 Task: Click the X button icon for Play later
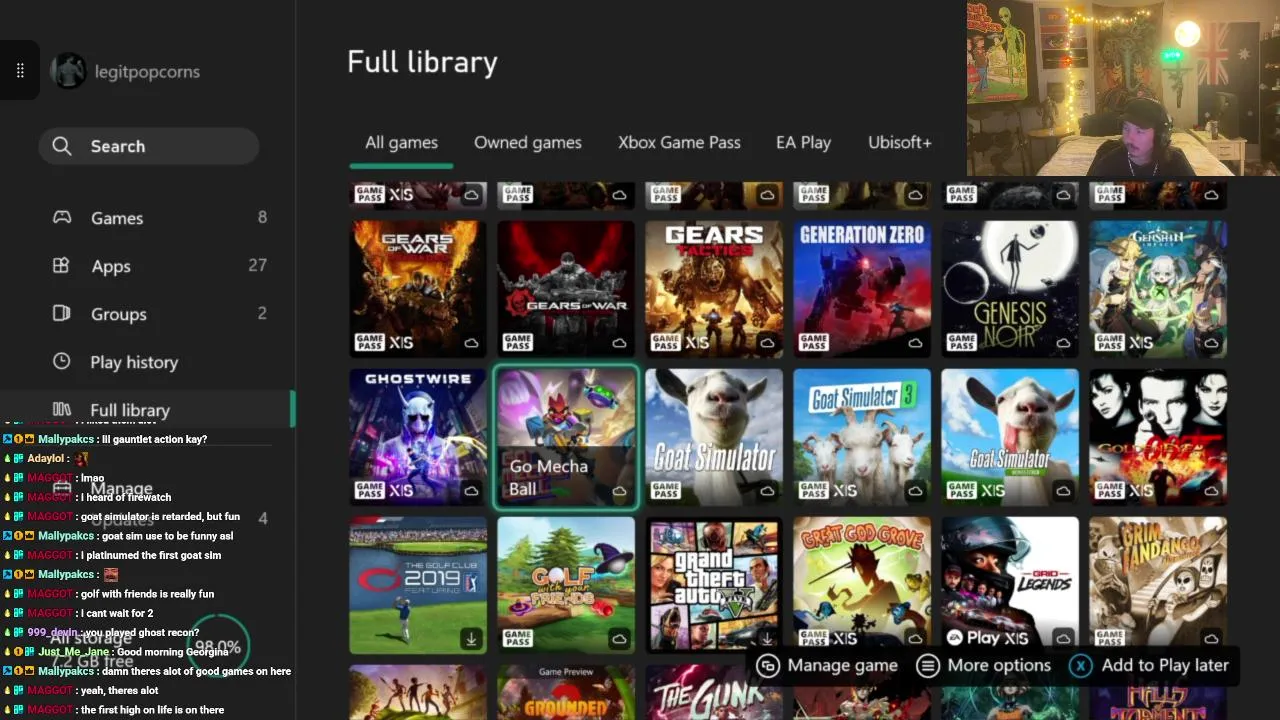[x=1081, y=665]
